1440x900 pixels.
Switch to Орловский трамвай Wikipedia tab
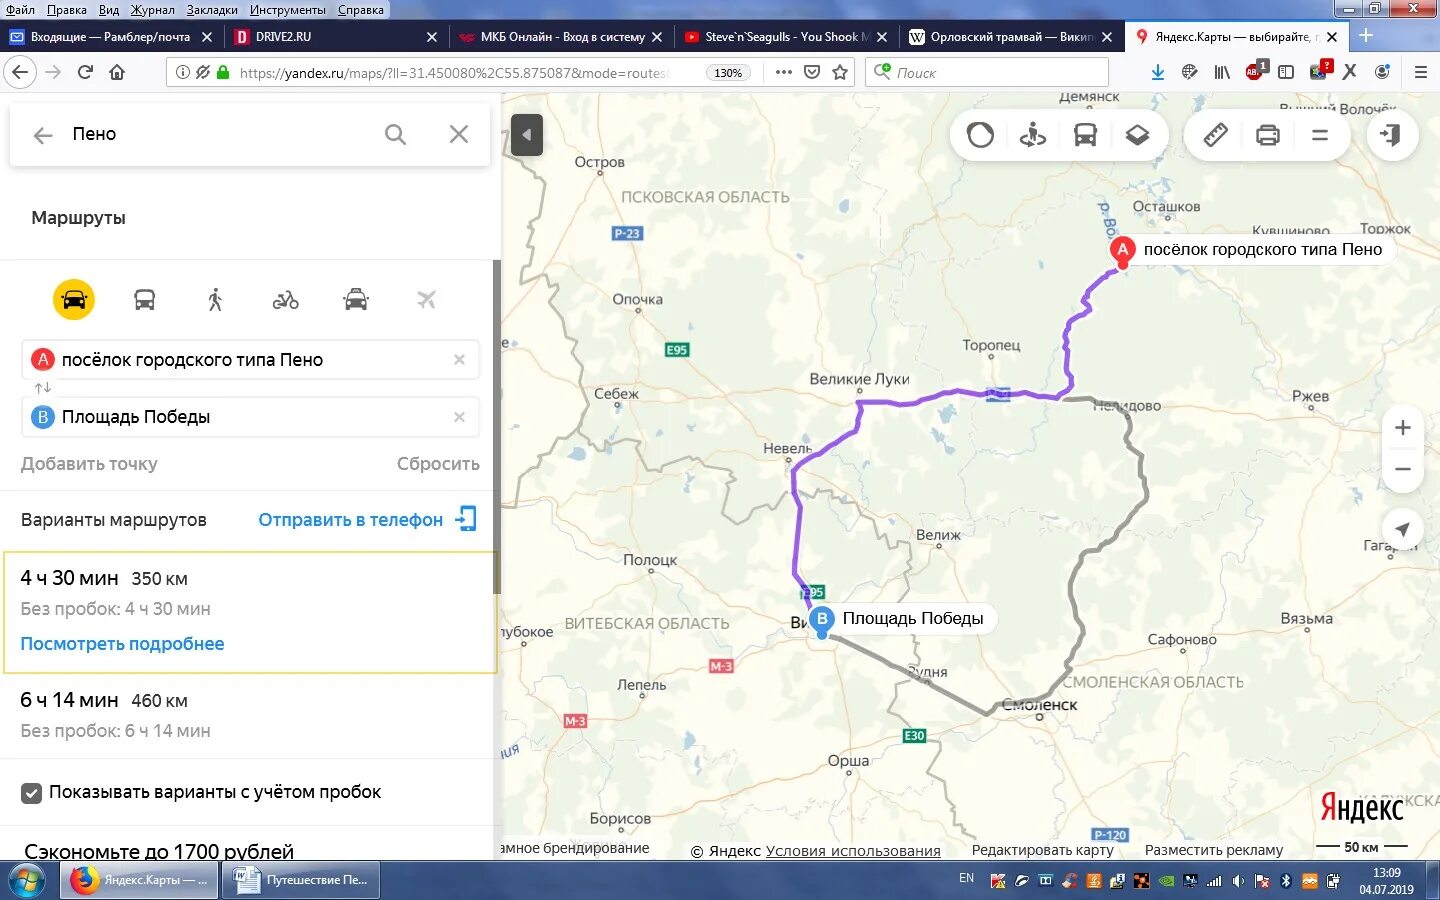tap(1010, 37)
